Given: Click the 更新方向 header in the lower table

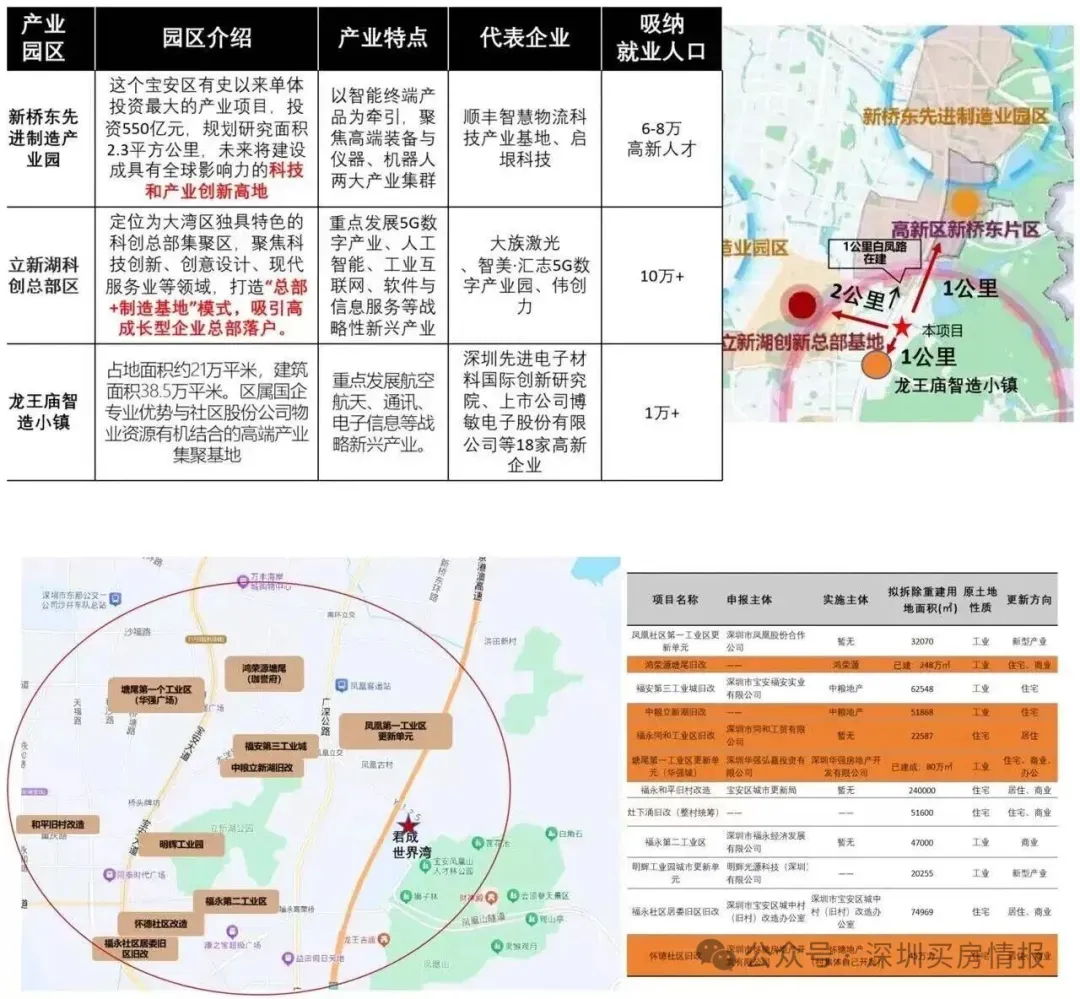Looking at the screenshot, I should (1029, 599).
